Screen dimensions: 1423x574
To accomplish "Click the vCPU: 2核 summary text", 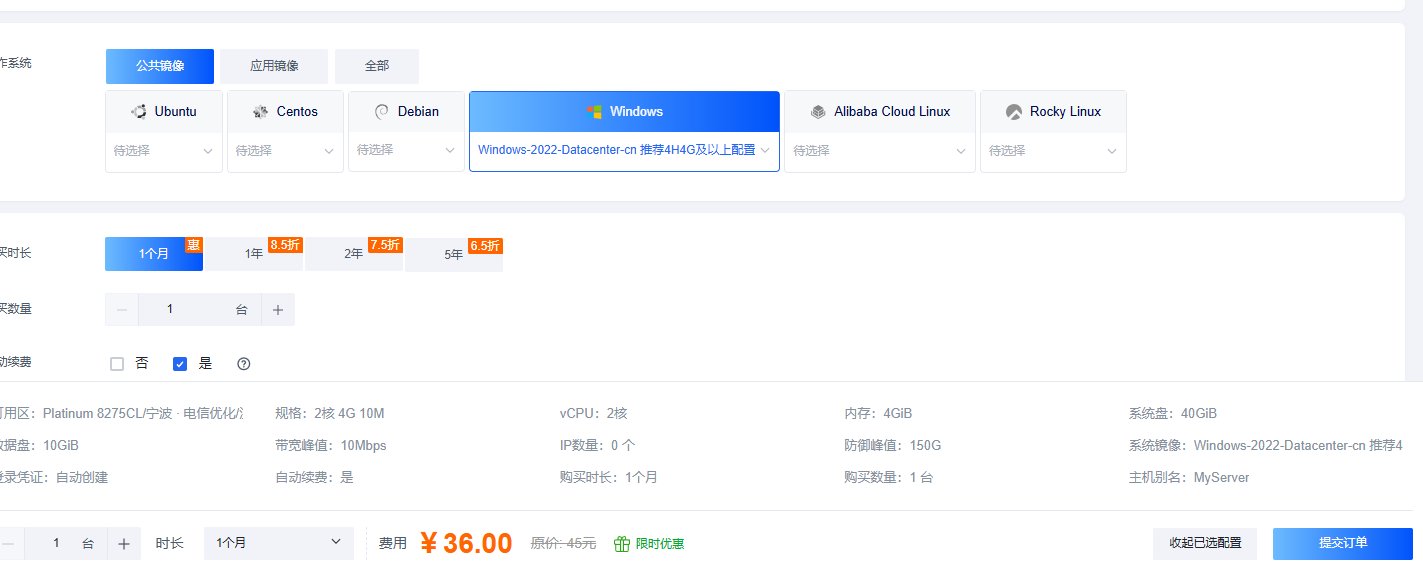I will pos(594,413).
